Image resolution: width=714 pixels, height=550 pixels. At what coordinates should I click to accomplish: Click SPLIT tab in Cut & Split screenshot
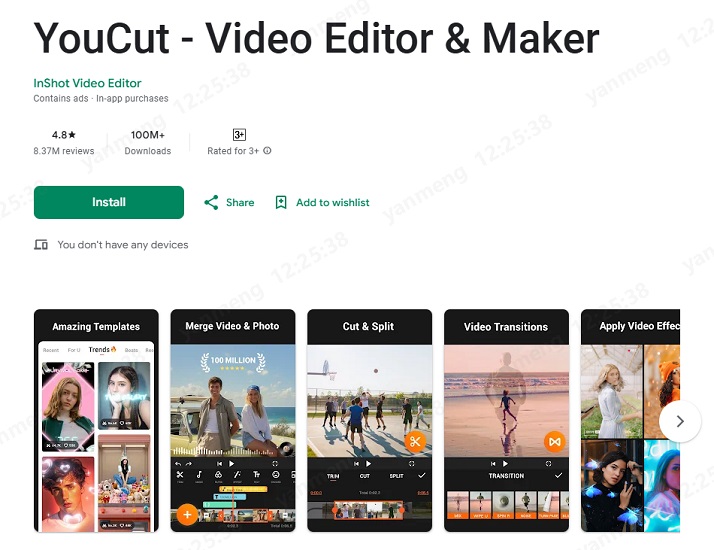click(x=396, y=476)
